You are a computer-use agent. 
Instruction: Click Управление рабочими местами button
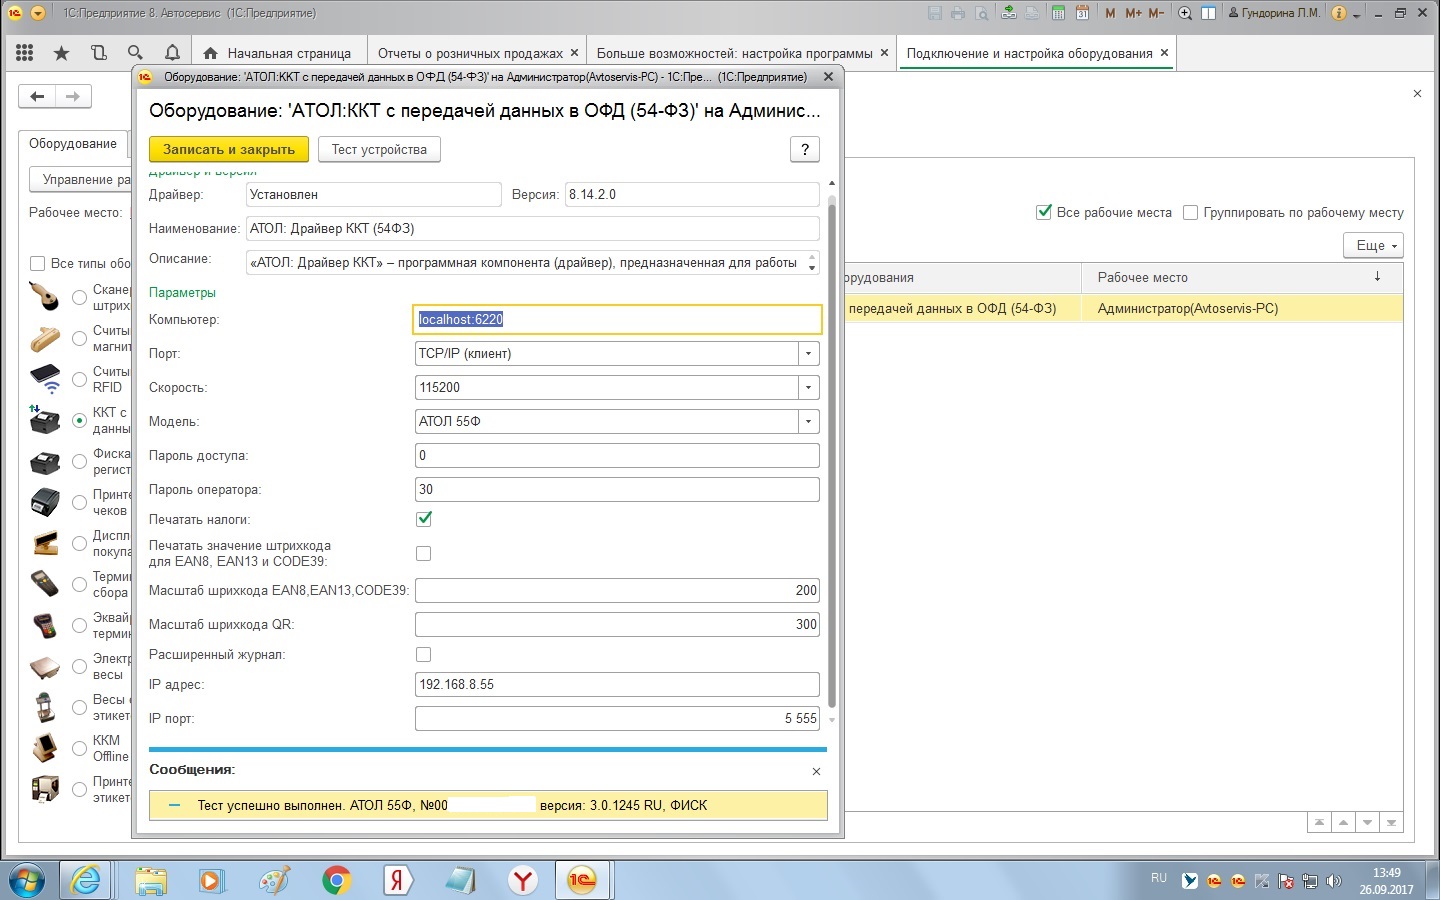pyautogui.click(x=80, y=179)
